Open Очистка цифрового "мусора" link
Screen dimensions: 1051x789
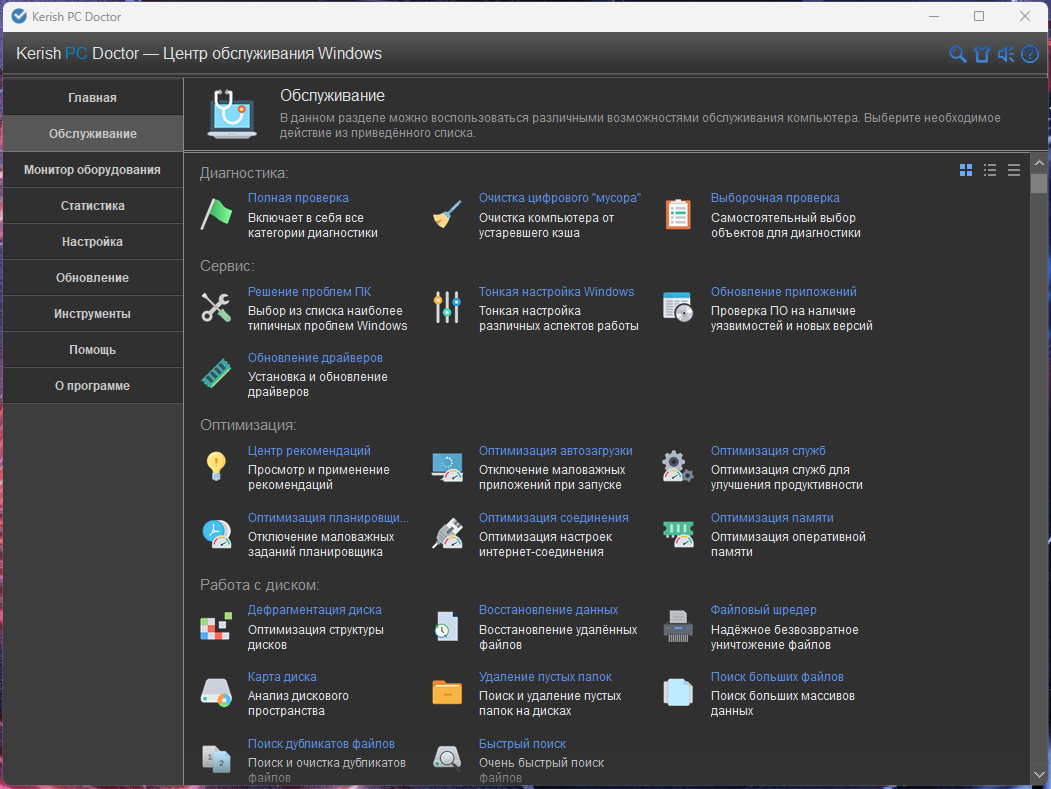[x=560, y=198]
